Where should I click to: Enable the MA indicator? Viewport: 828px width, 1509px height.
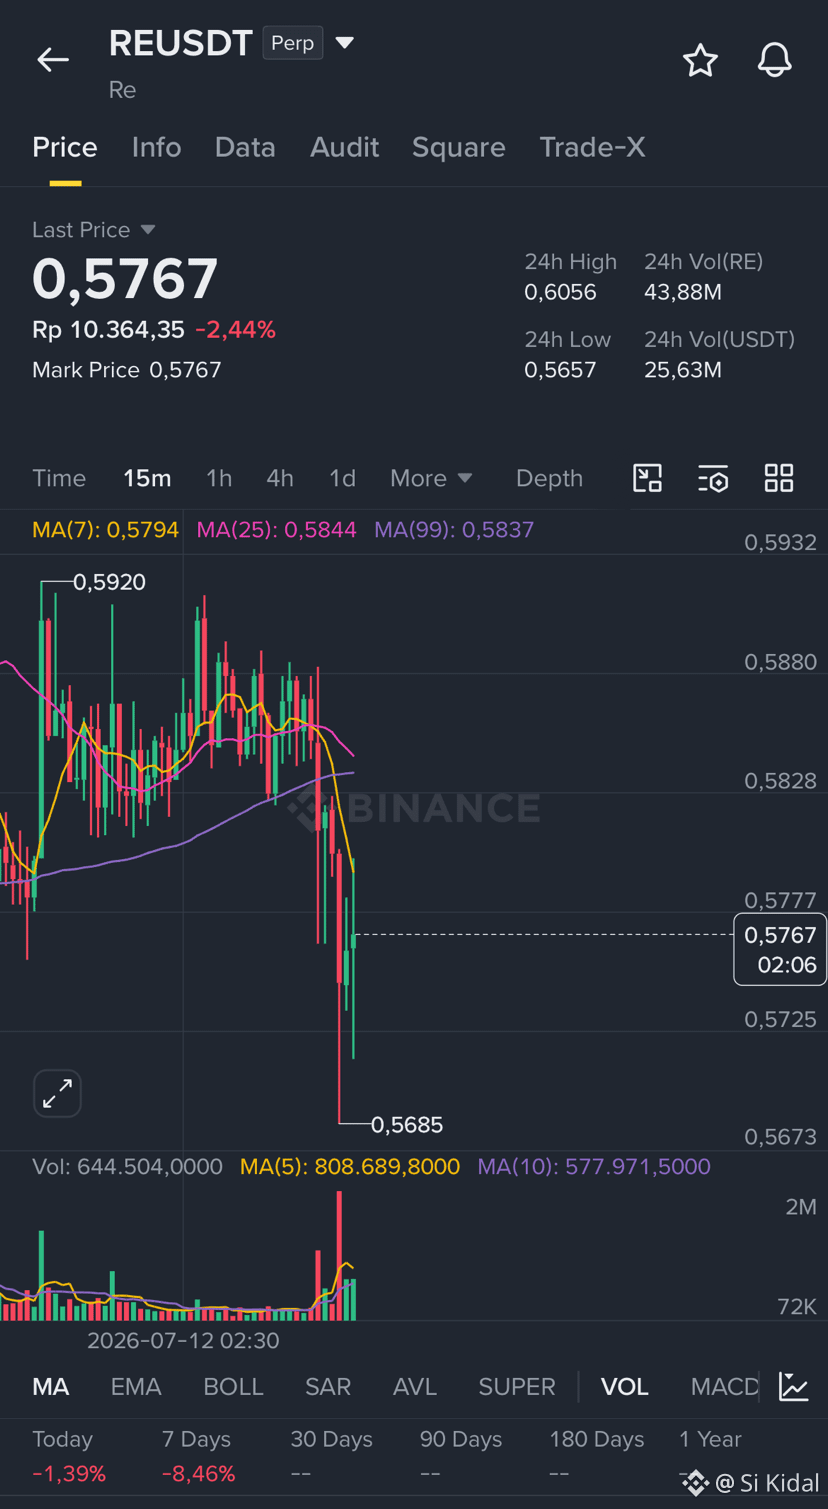[51, 1387]
